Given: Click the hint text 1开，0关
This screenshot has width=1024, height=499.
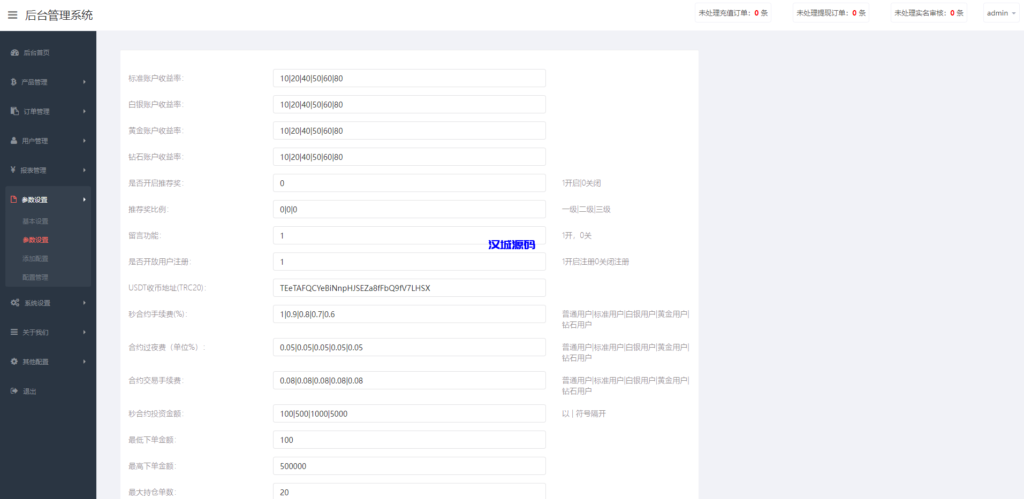Looking at the screenshot, I should [x=577, y=235].
